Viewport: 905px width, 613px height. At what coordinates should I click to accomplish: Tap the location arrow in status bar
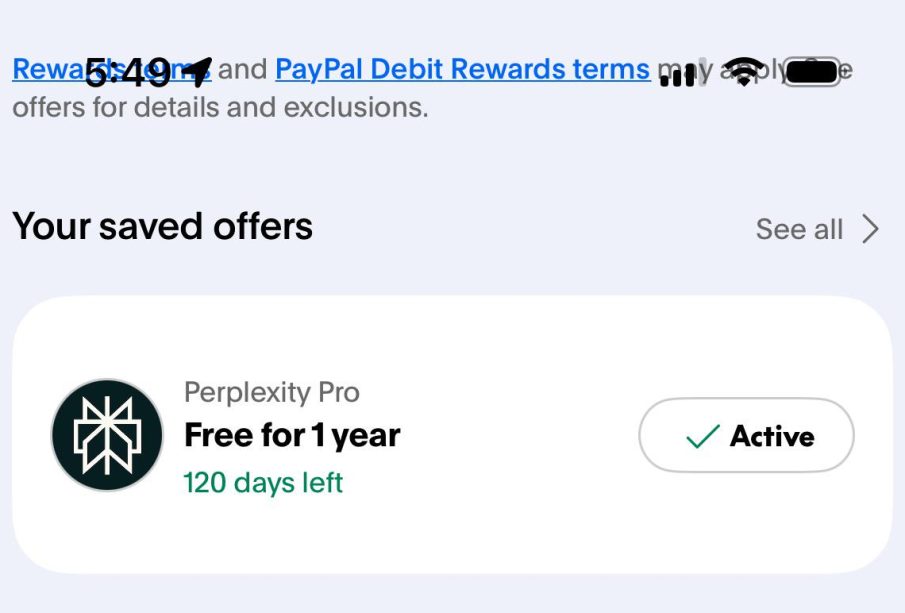click(x=197, y=70)
